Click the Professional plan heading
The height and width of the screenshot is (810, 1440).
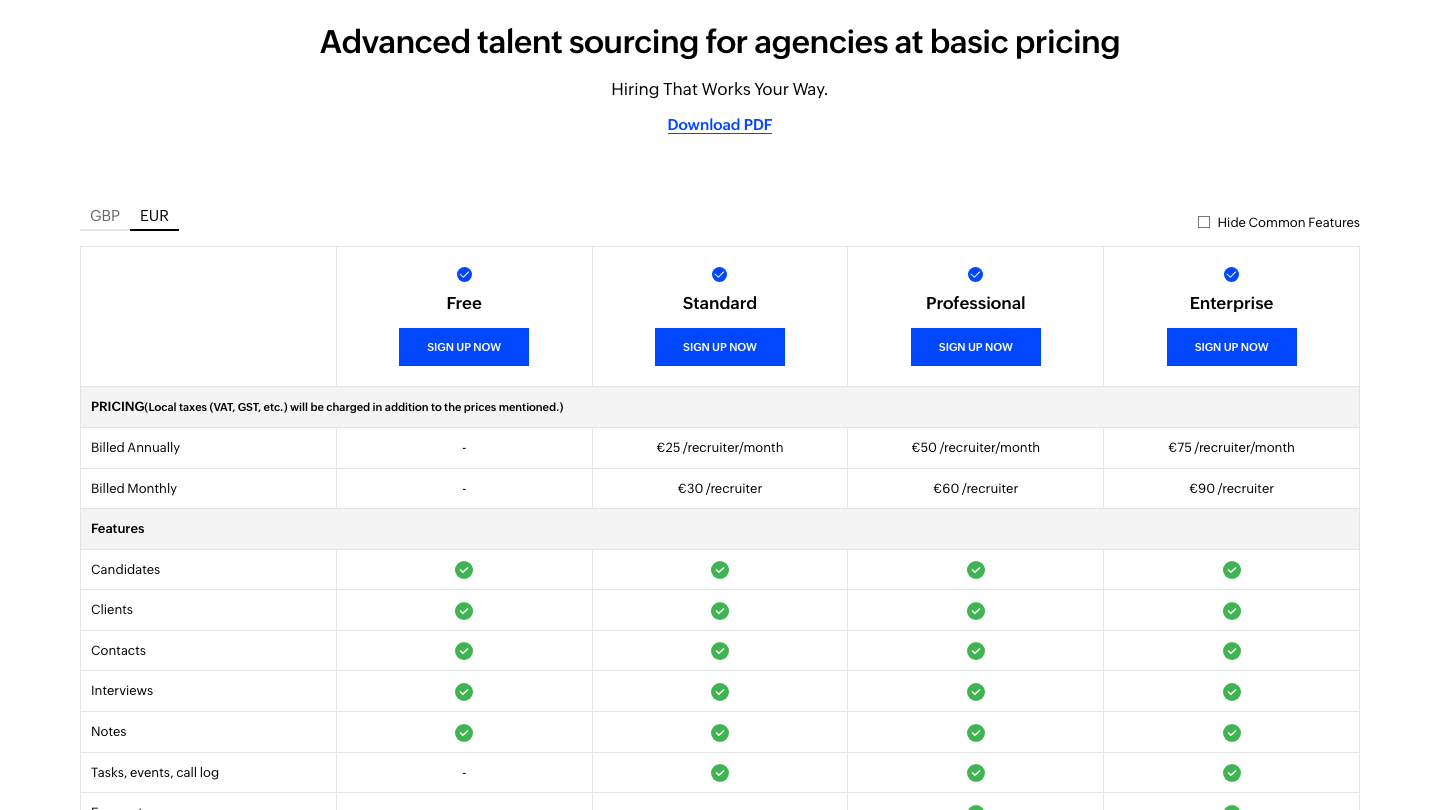(976, 303)
